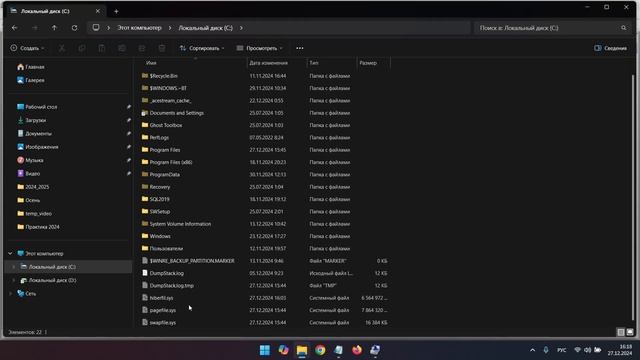640x360 pixels.
Task: Switch to large thumbnails view icon
Action: [x=630, y=332]
